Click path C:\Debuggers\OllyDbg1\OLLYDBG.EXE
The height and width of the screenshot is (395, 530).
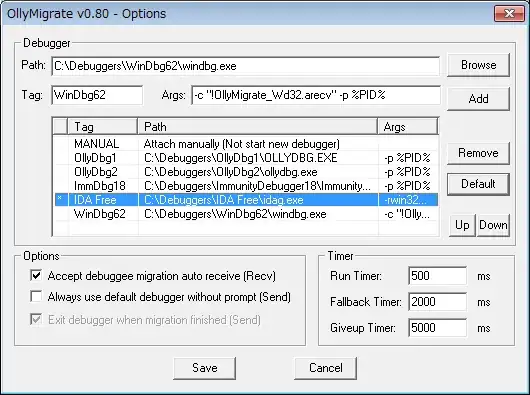pos(241,158)
